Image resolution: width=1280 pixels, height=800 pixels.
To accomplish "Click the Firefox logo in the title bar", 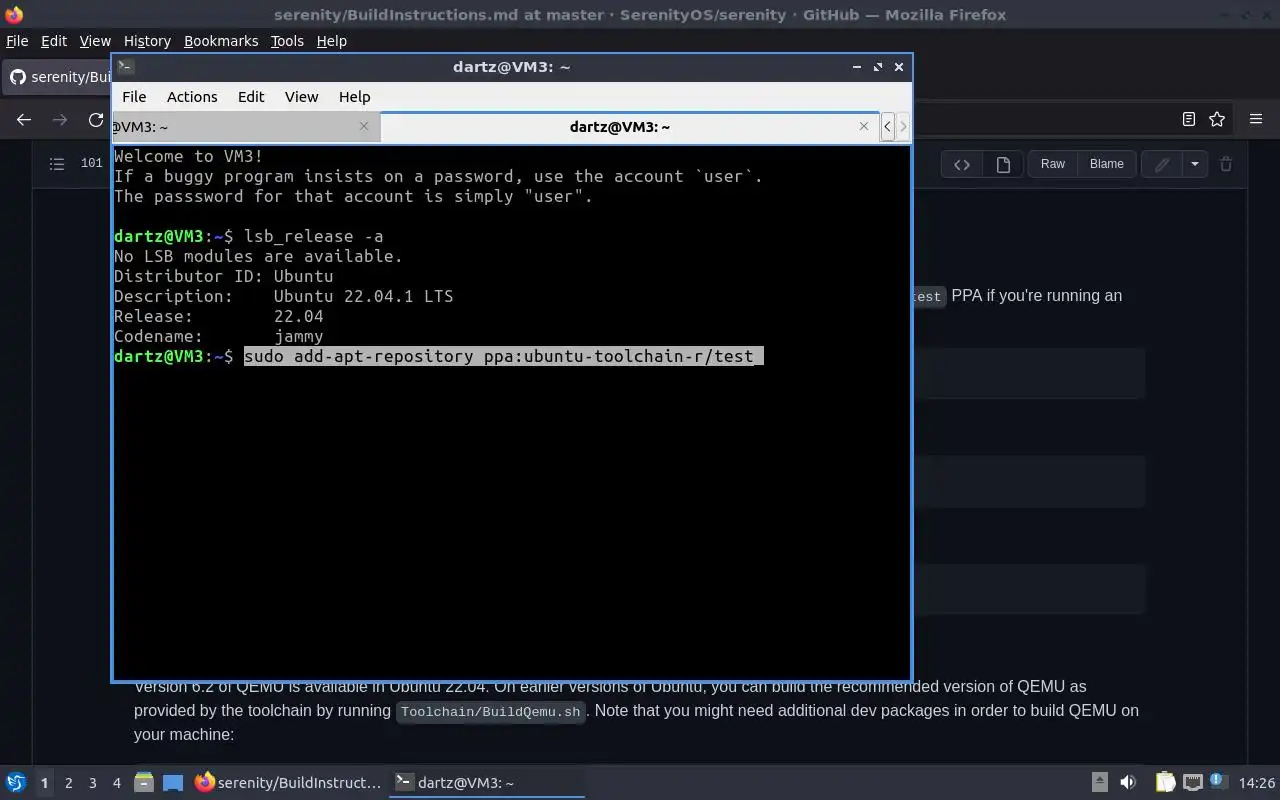I will point(14,14).
